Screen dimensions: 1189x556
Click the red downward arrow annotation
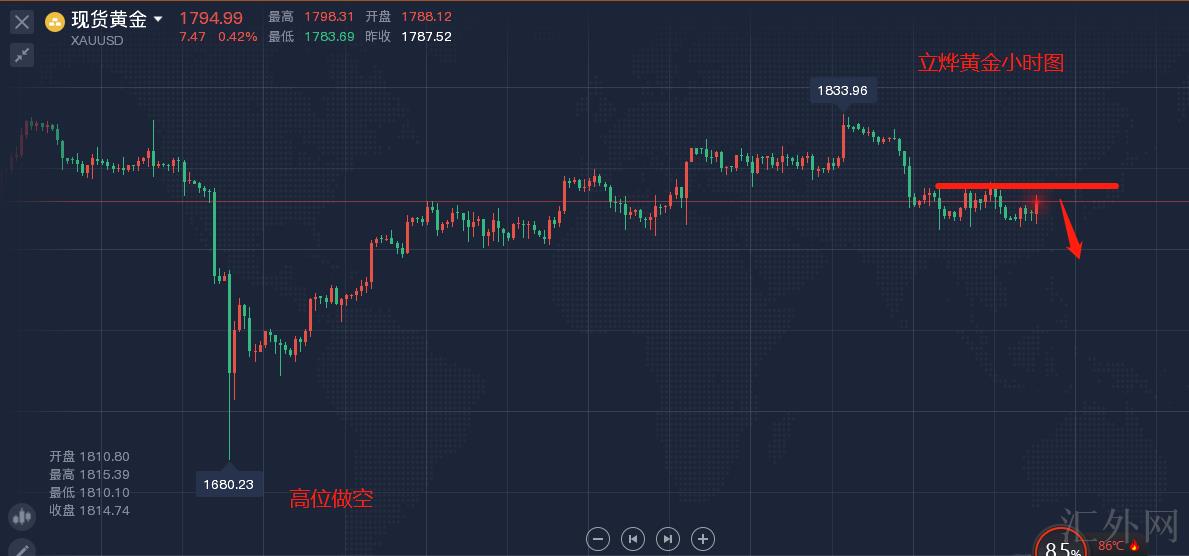point(1070,230)
